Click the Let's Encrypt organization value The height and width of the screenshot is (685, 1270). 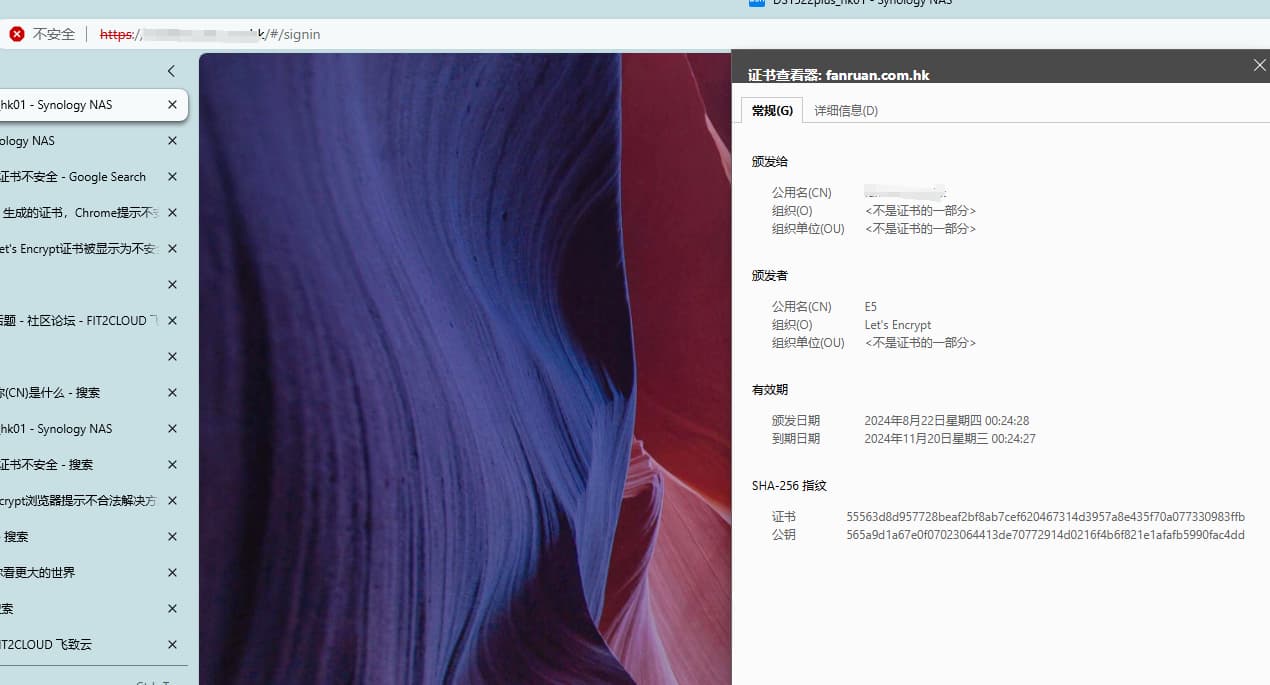point(898,325)
